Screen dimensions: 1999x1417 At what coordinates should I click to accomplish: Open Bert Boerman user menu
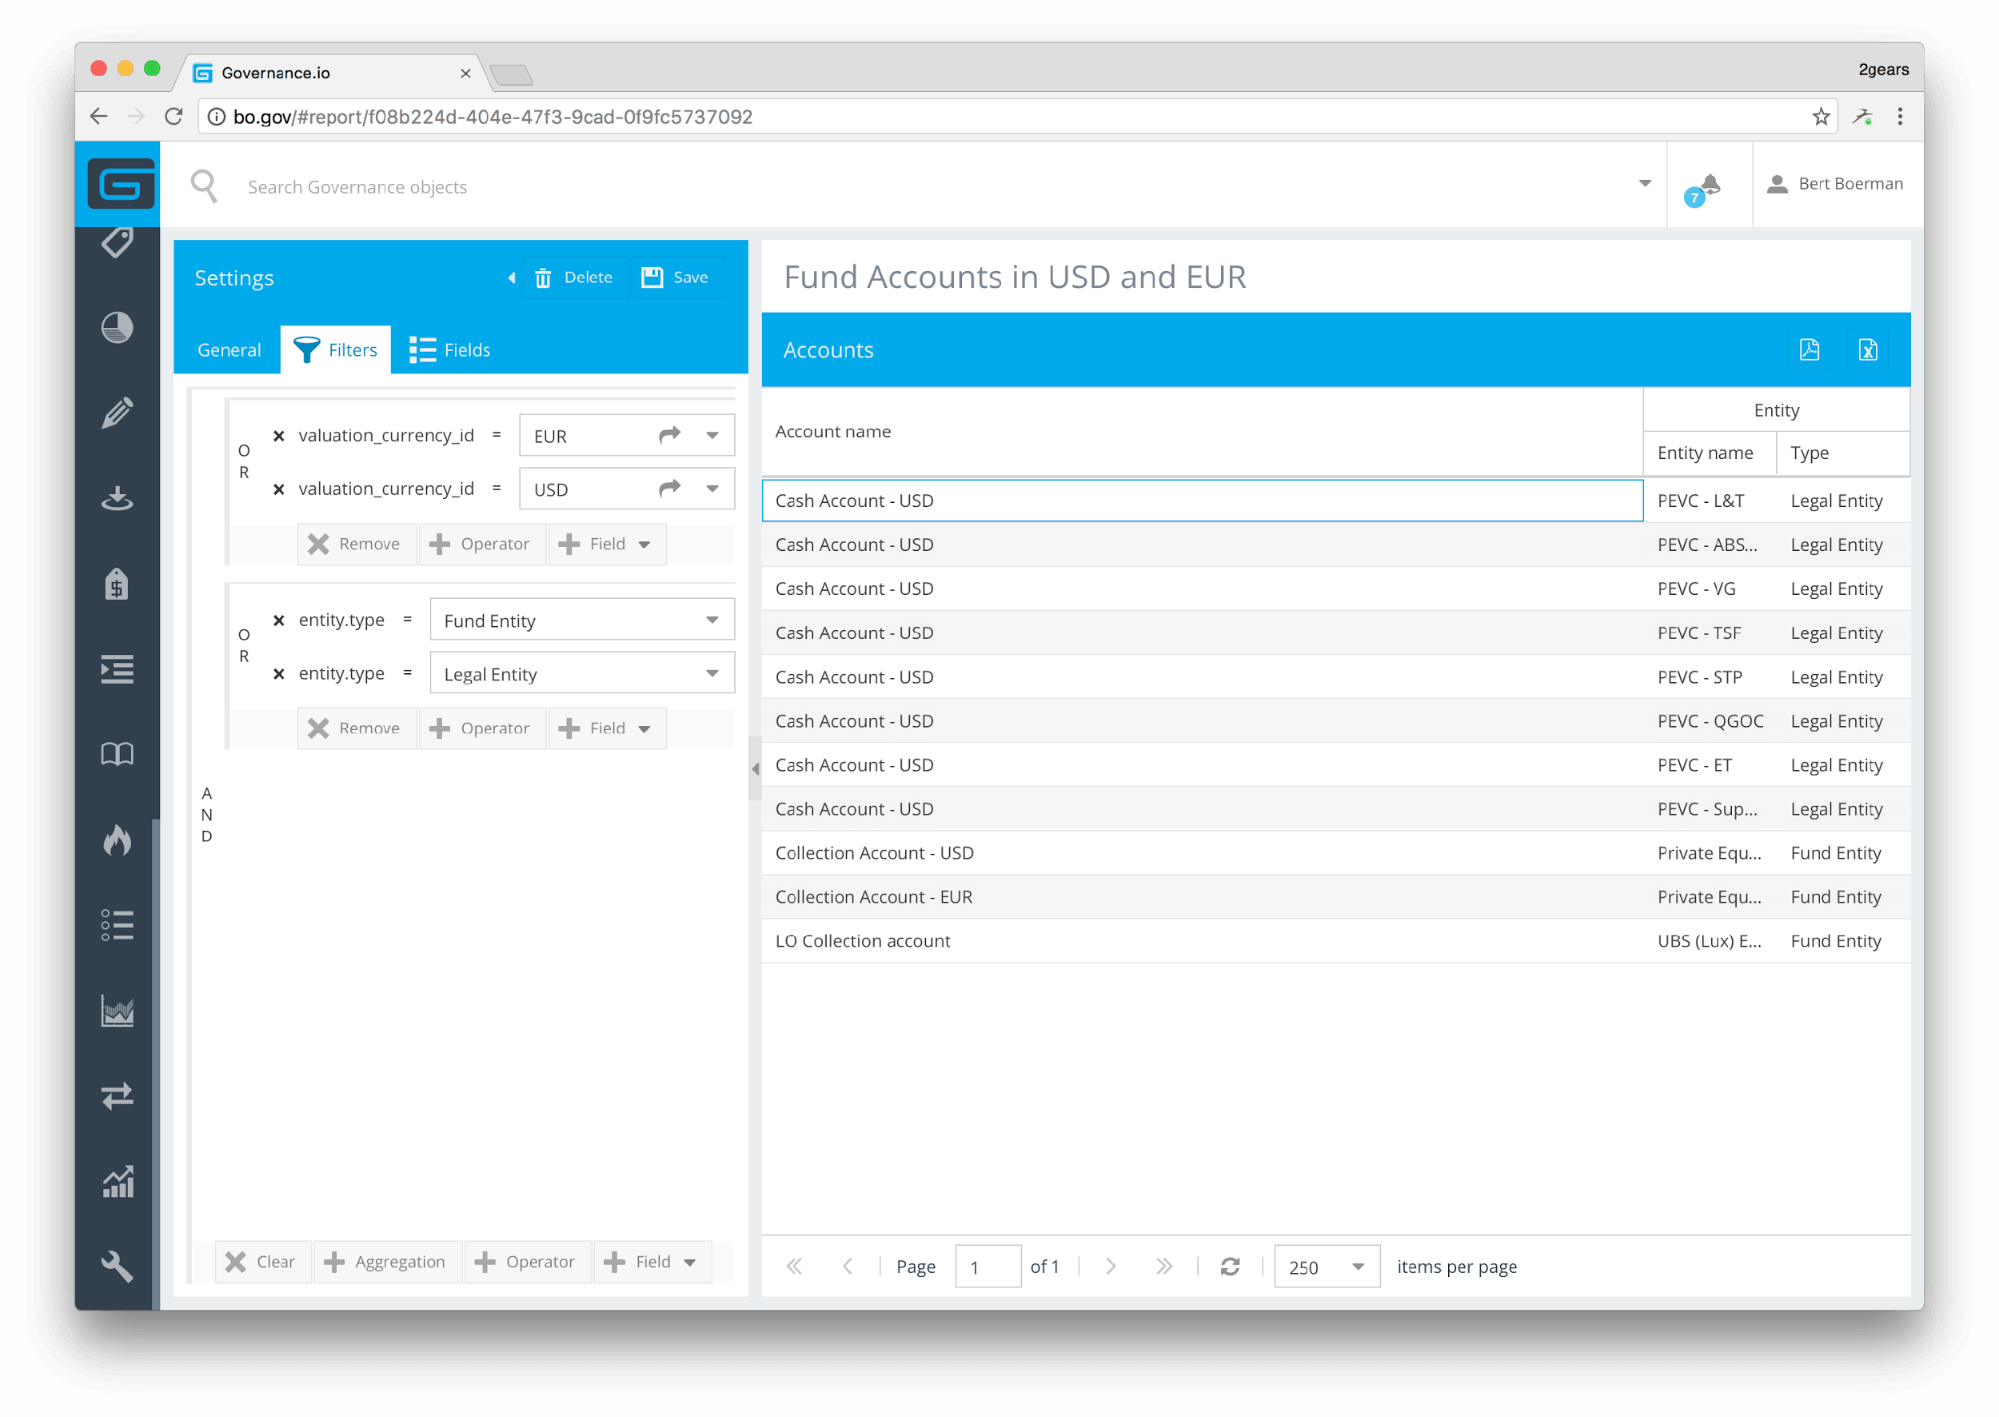tap(1836, 184)
